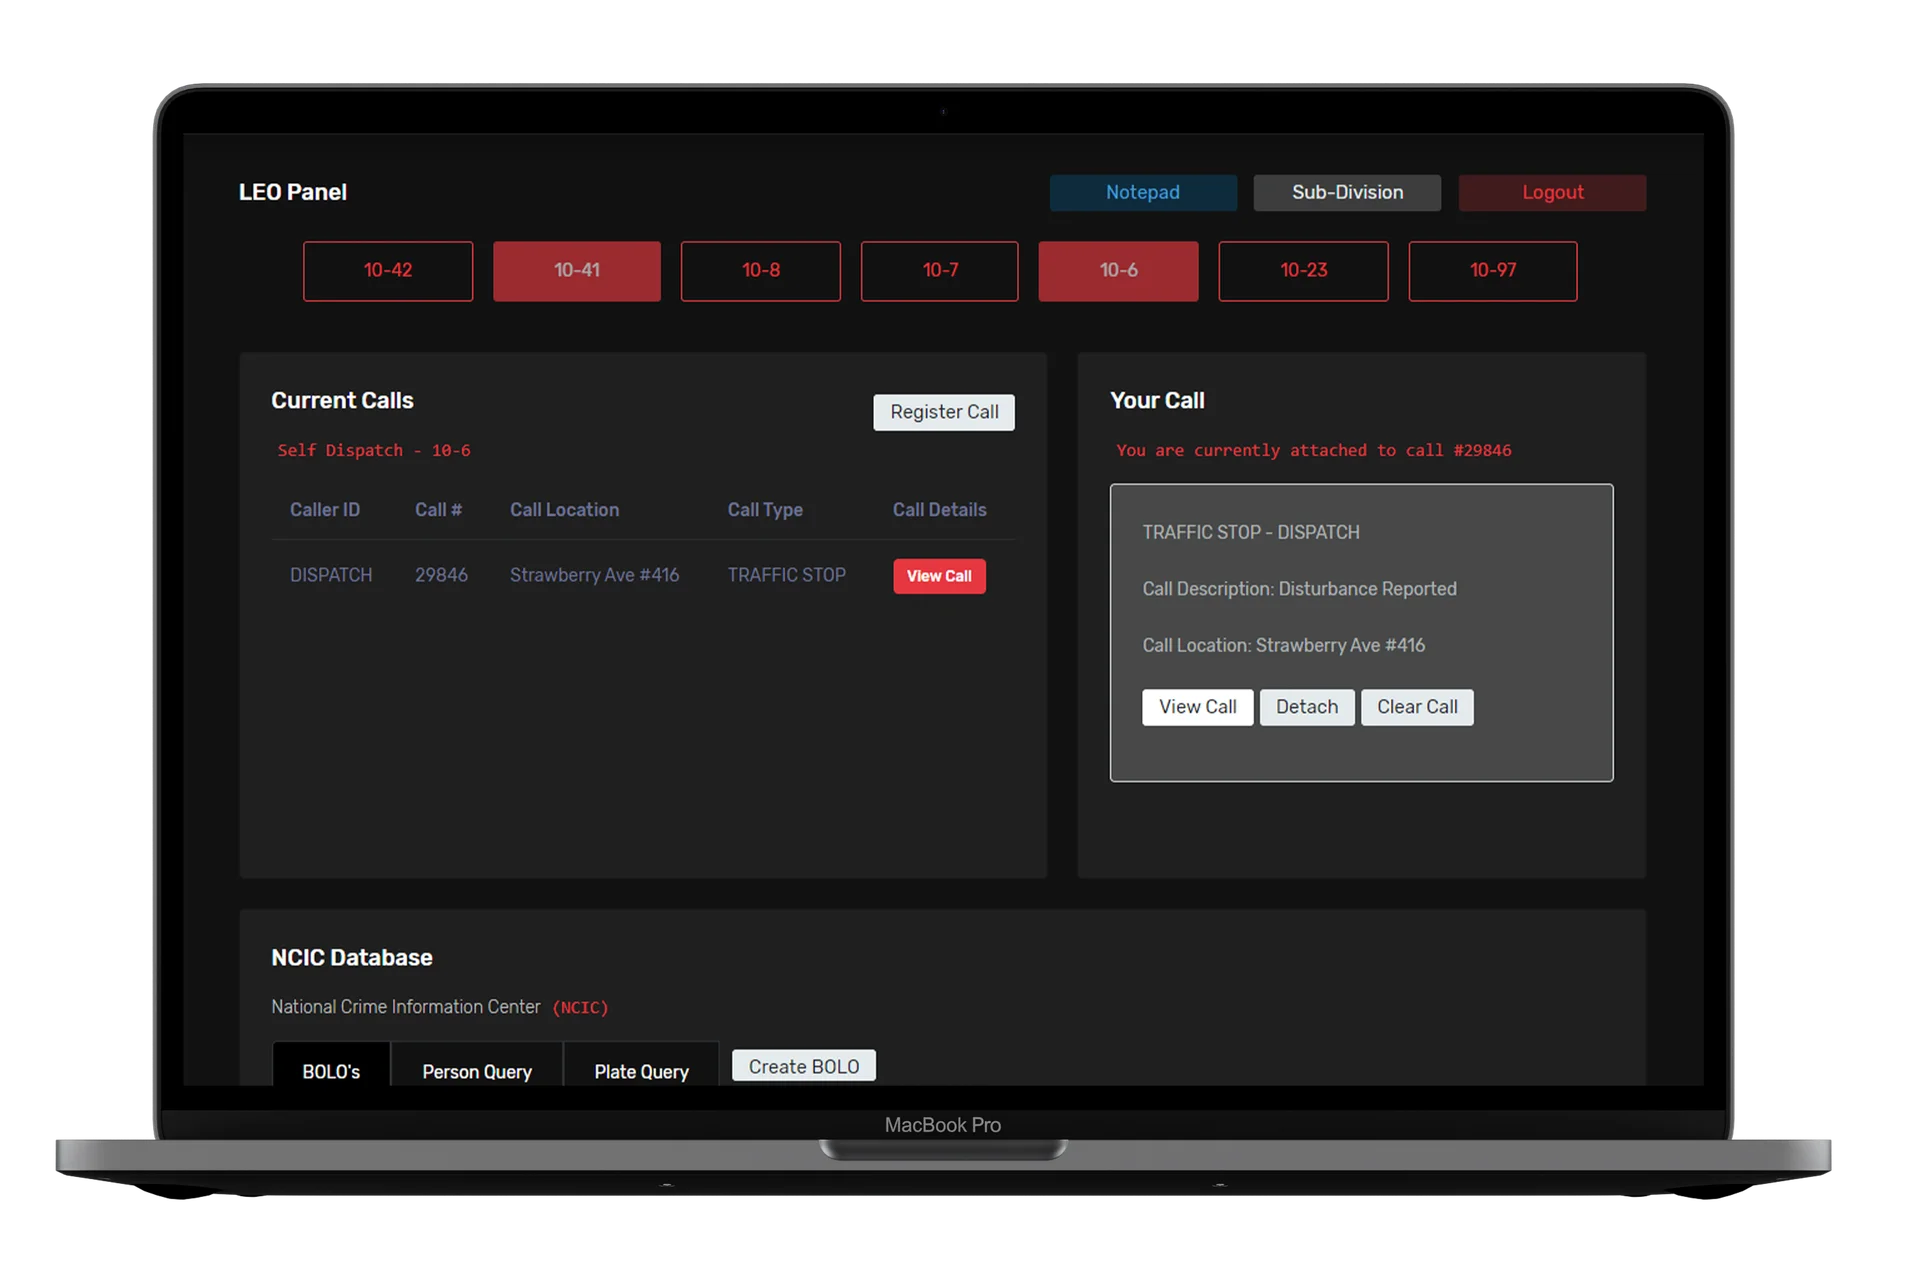
Task: Create a new BOLO
Action: (x=803, y=1065)
